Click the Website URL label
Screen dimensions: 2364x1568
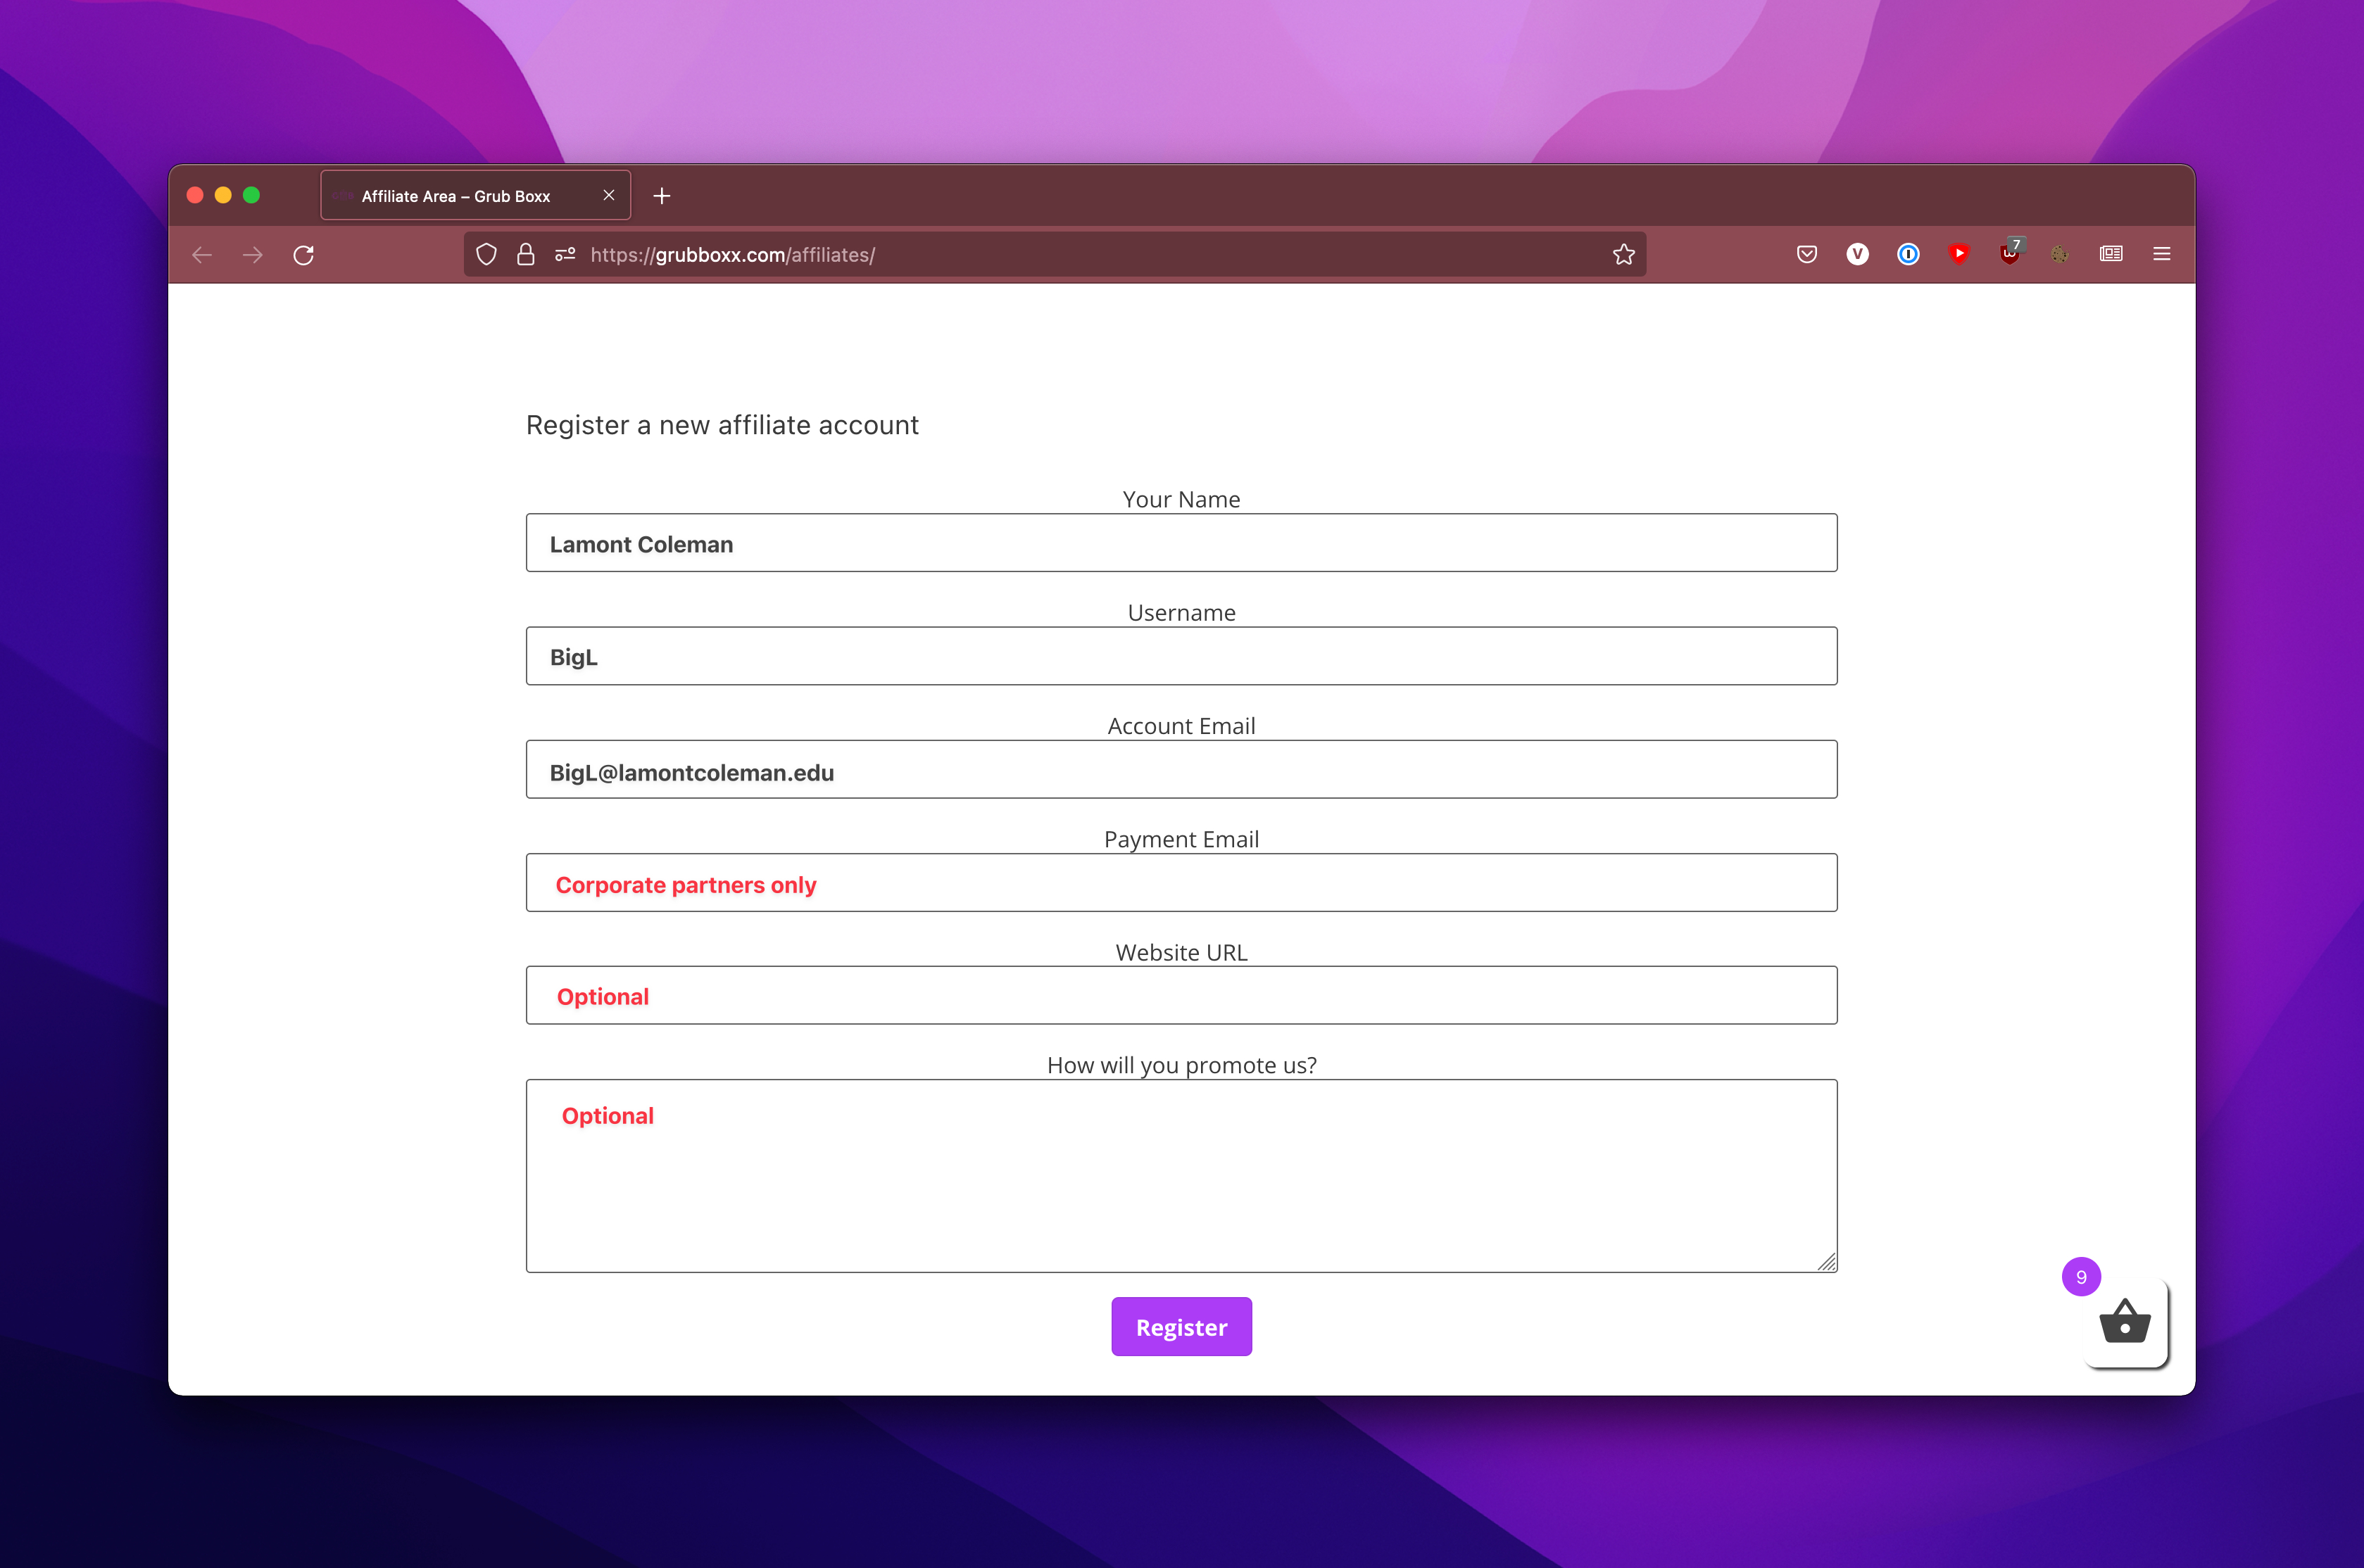1182,952
